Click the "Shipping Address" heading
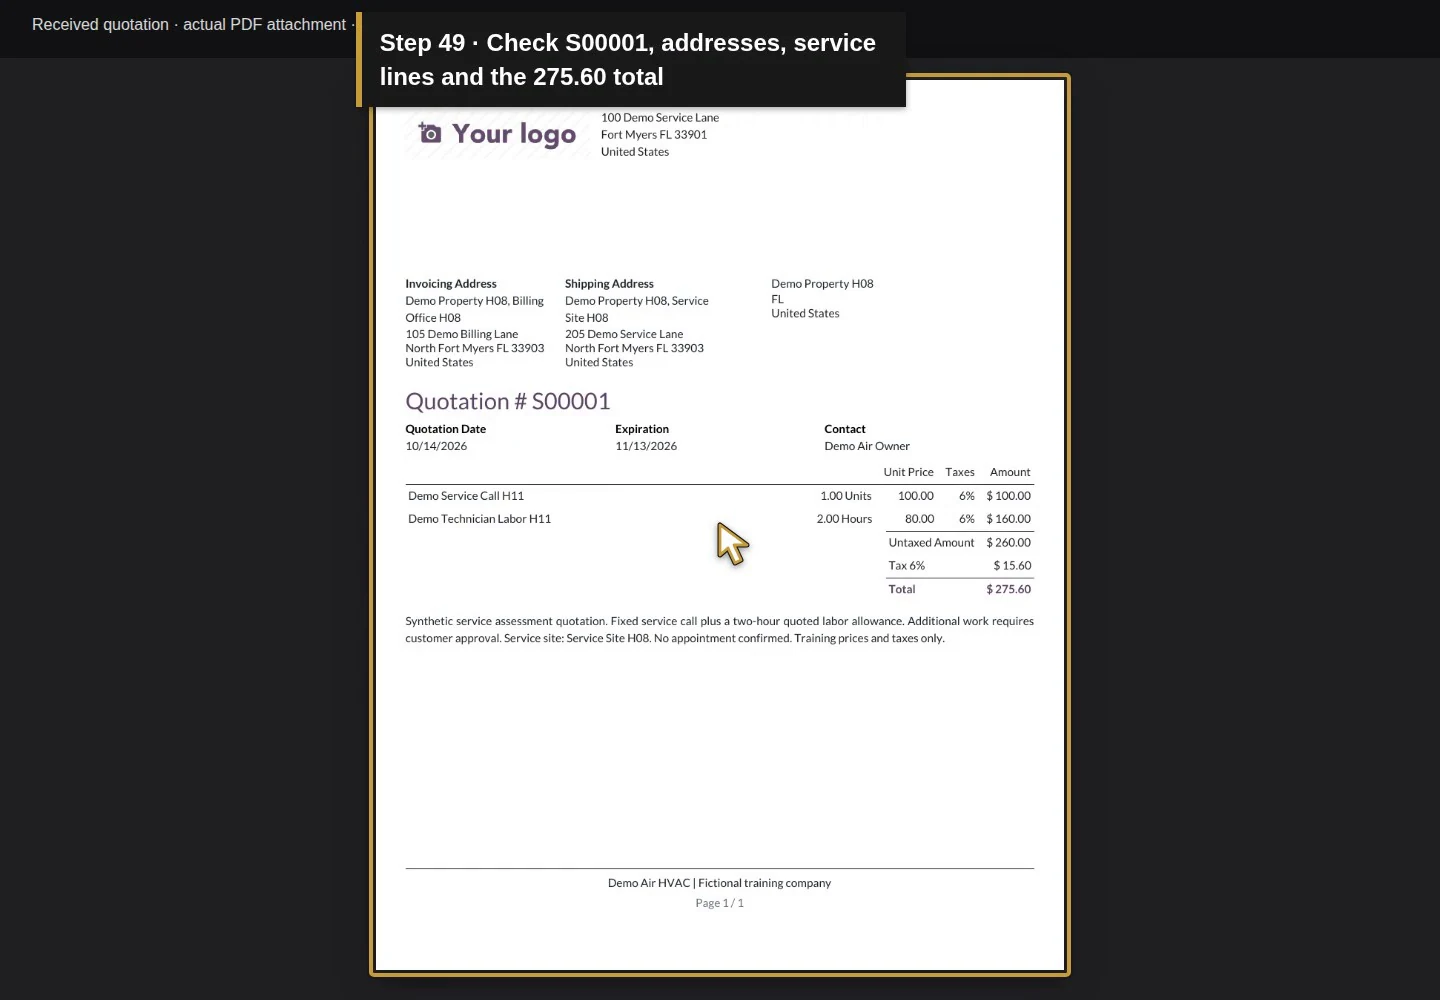The image size is (1440, 1000). (609, 284)
